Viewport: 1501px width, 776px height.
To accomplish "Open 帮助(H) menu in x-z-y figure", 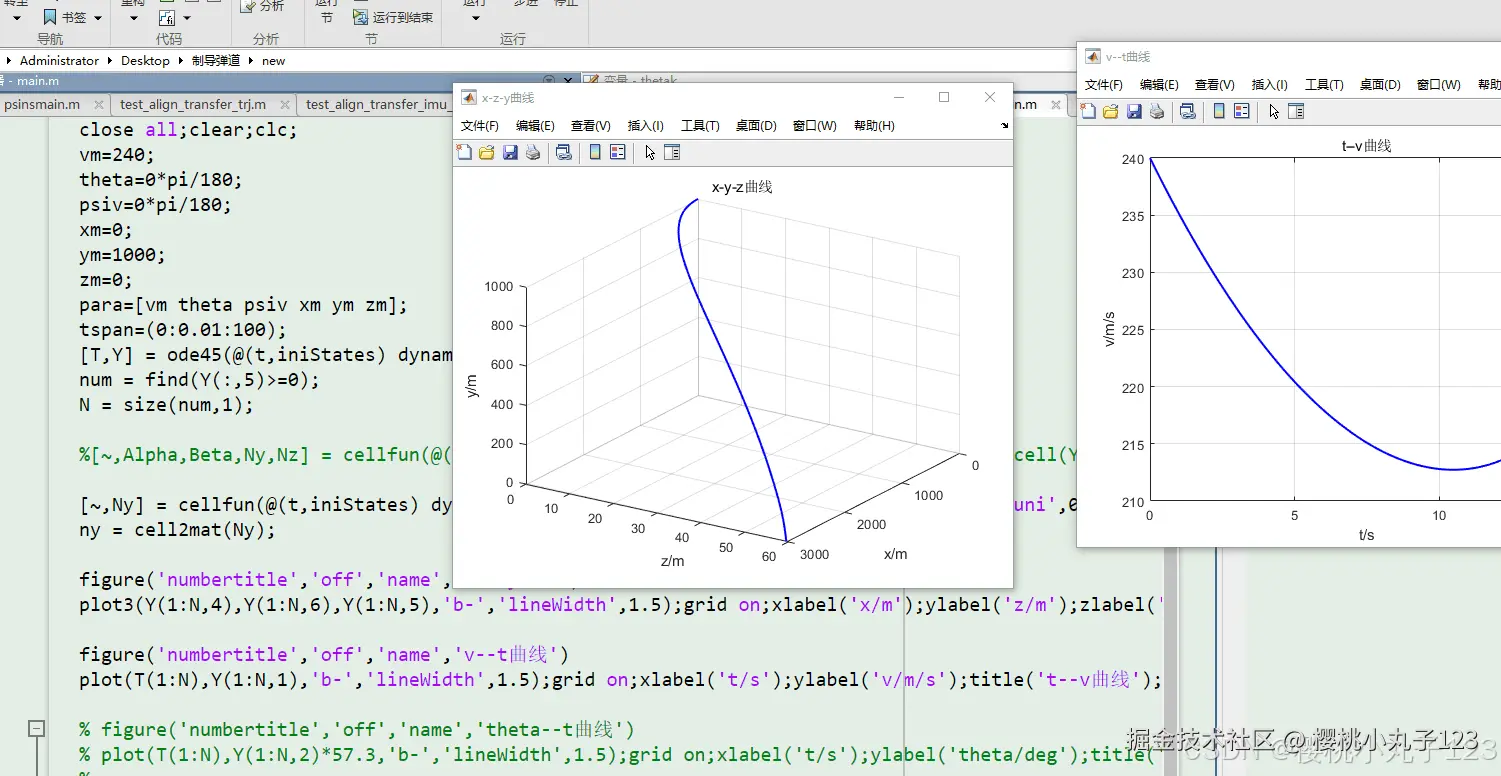I will 874,126.
